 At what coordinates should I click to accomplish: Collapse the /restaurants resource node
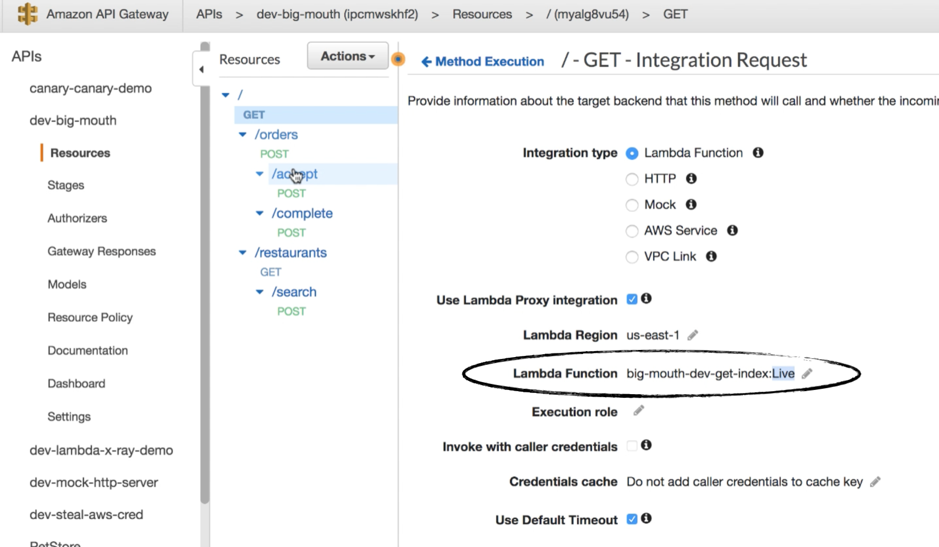click(242, 253)
